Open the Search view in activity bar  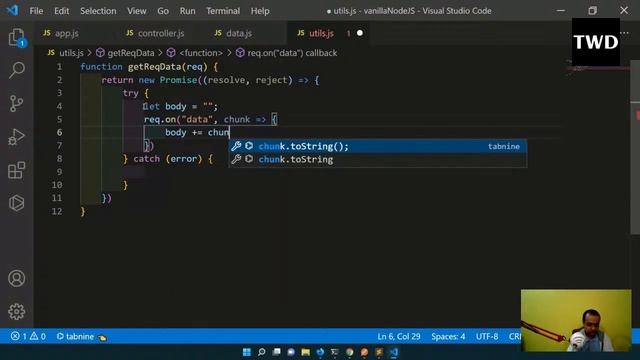[x=16, y=70]
